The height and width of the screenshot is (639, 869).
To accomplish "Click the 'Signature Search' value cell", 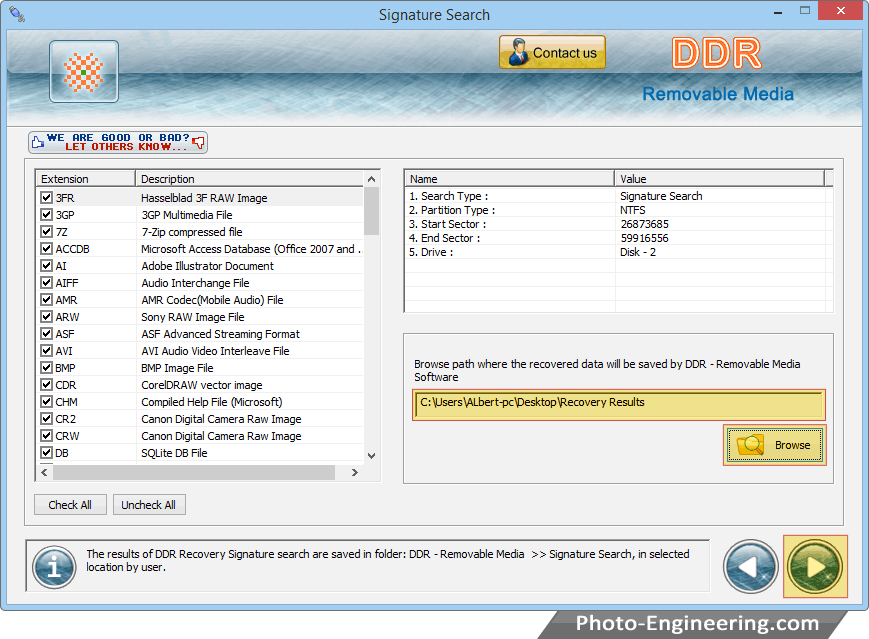I will [x=661, y=196].
